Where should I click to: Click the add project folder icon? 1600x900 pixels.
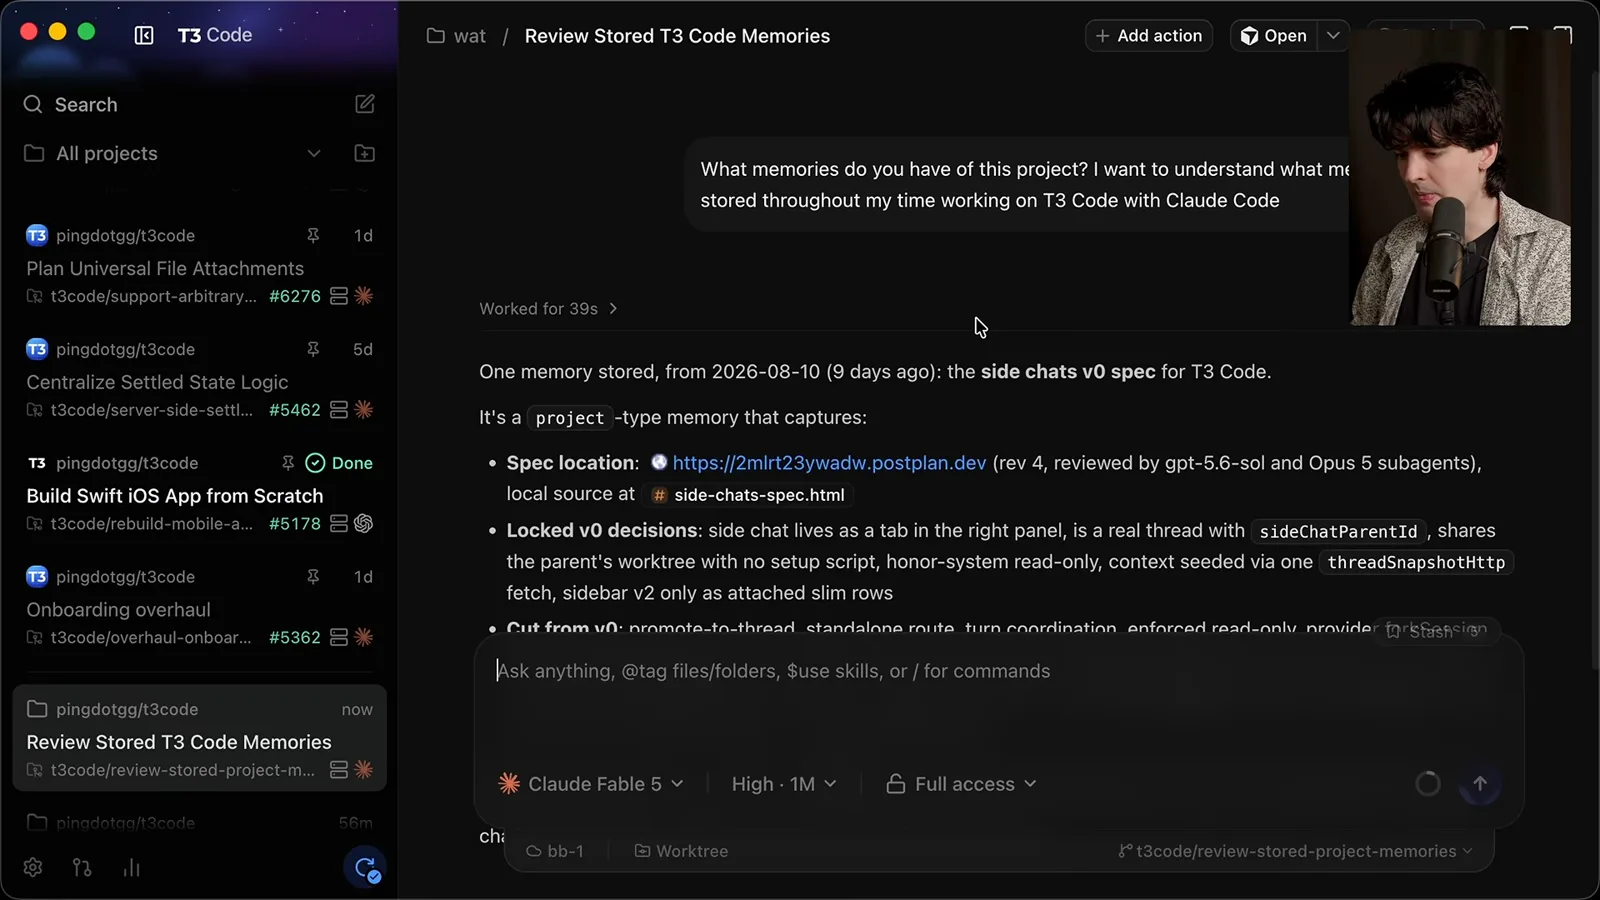click(365, 153)
